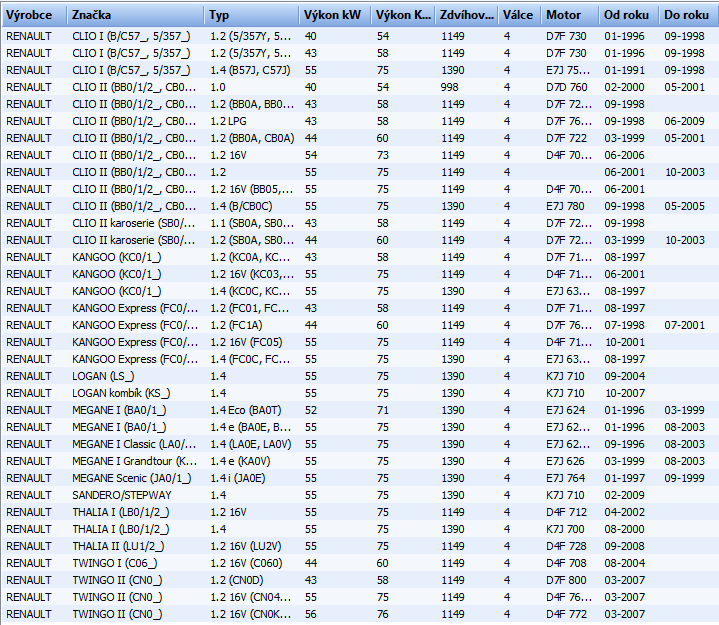Click the Typ column header

251,15
